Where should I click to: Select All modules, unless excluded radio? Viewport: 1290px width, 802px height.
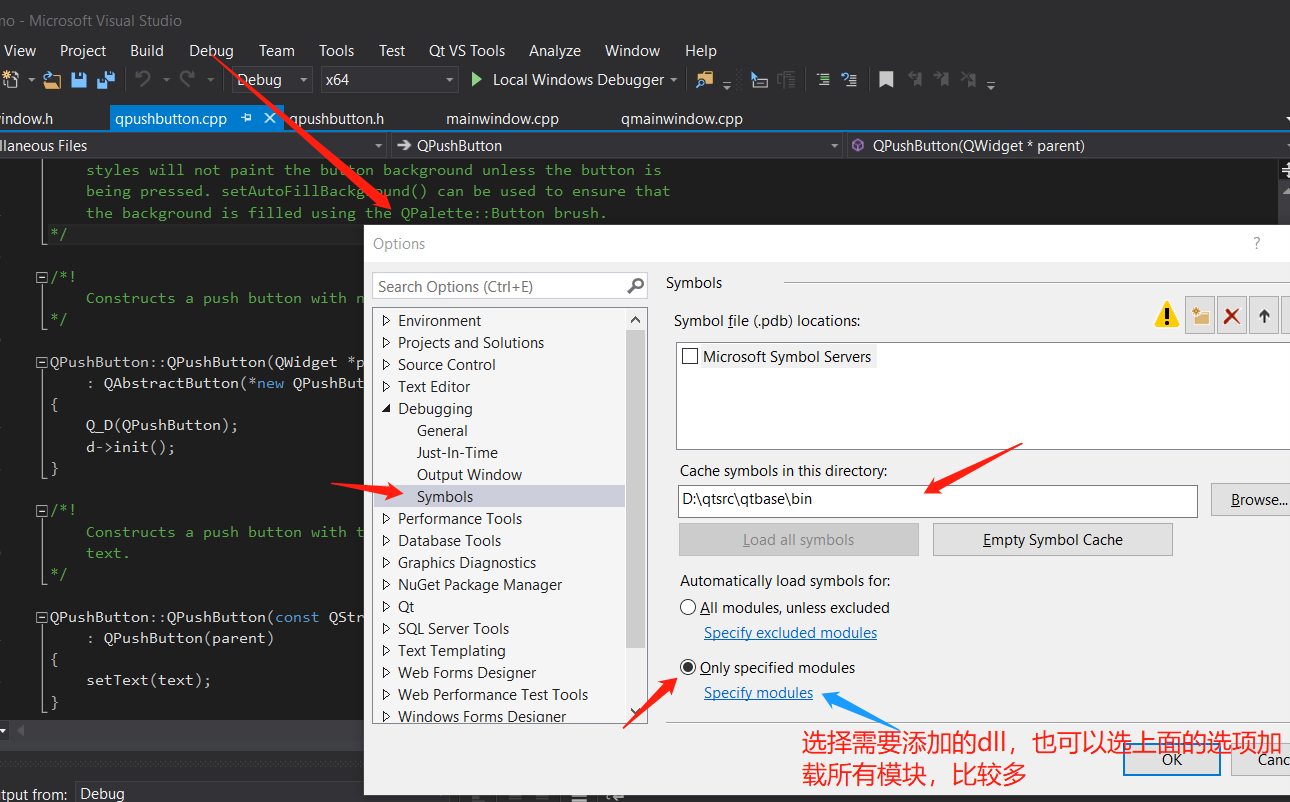(688, 607)
